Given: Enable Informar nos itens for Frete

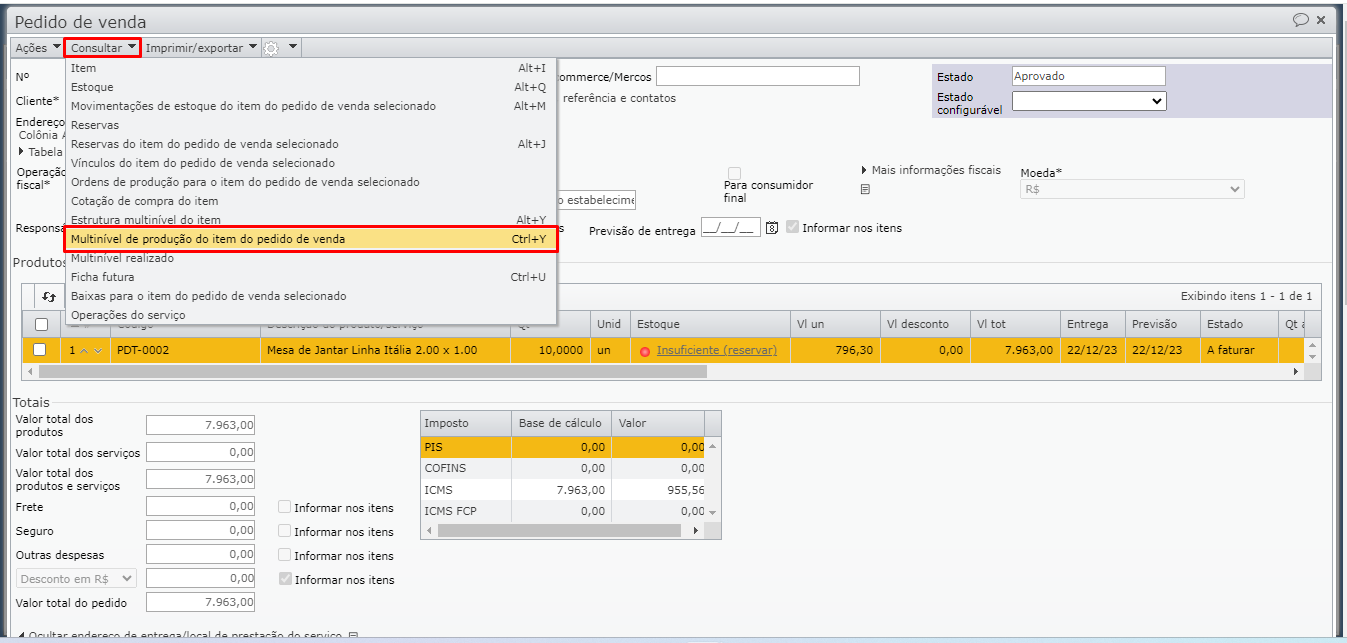Looking at the screenshot, I should pos(285,508).
